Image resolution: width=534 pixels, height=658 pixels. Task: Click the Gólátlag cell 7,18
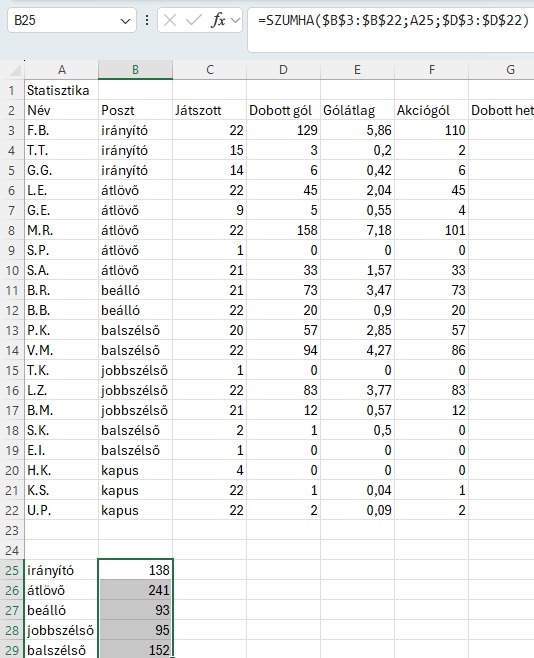tap(357, 230)
